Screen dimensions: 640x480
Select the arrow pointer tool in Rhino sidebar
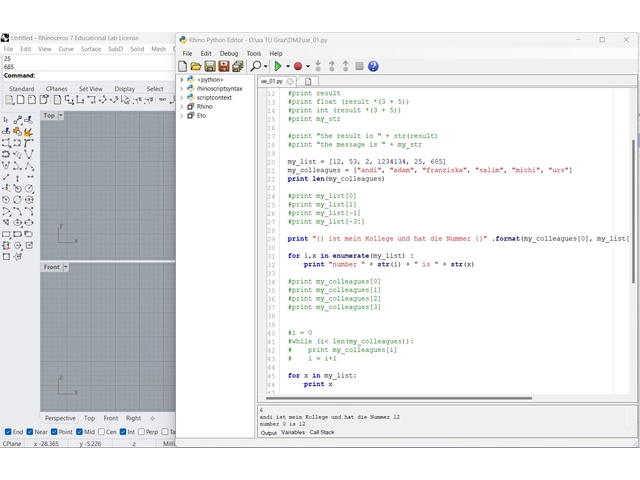click(6, 120)
